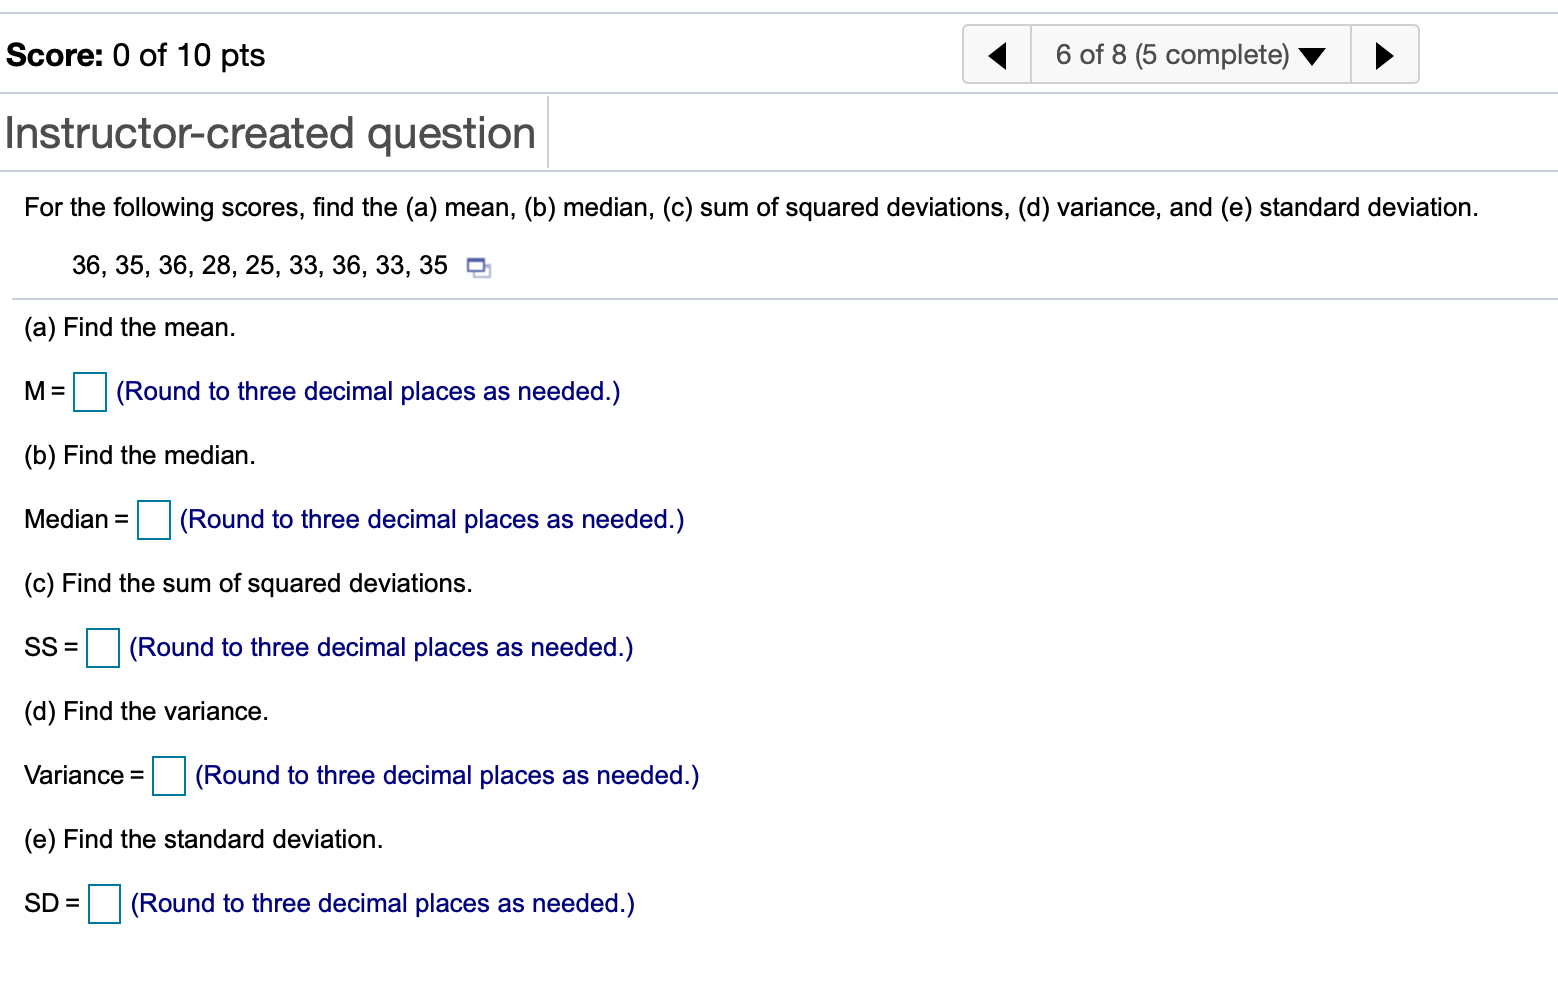The image size is (1558, 982).
Task: Click the rounding hint beside the SD box
Action: (x=382, y=903)
